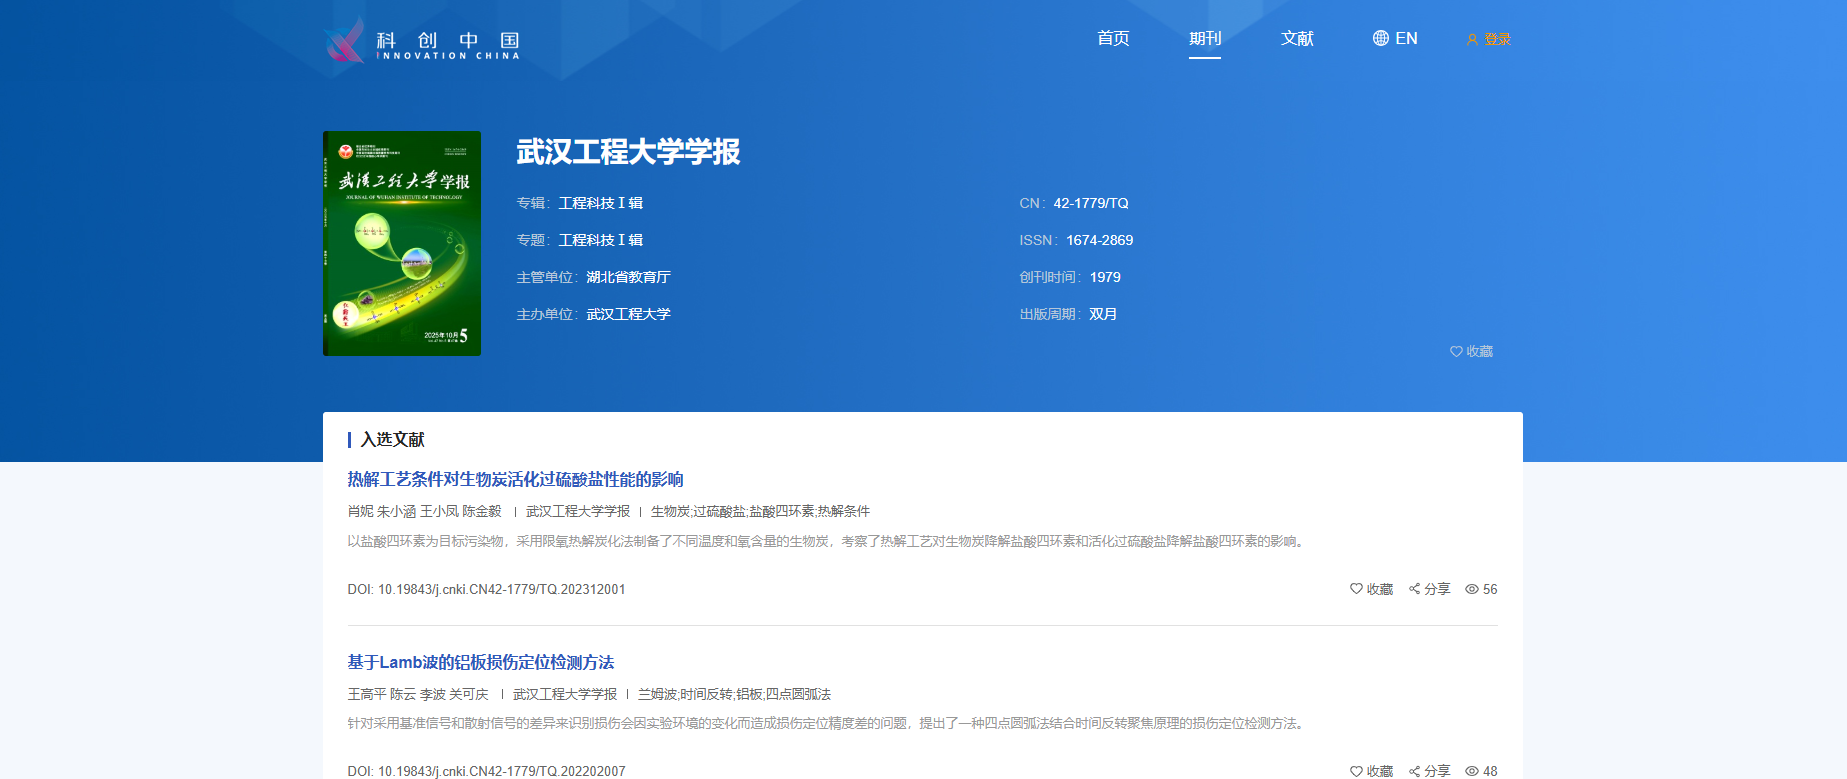Share the Lamb wave article via 分享

(1415, 771)
